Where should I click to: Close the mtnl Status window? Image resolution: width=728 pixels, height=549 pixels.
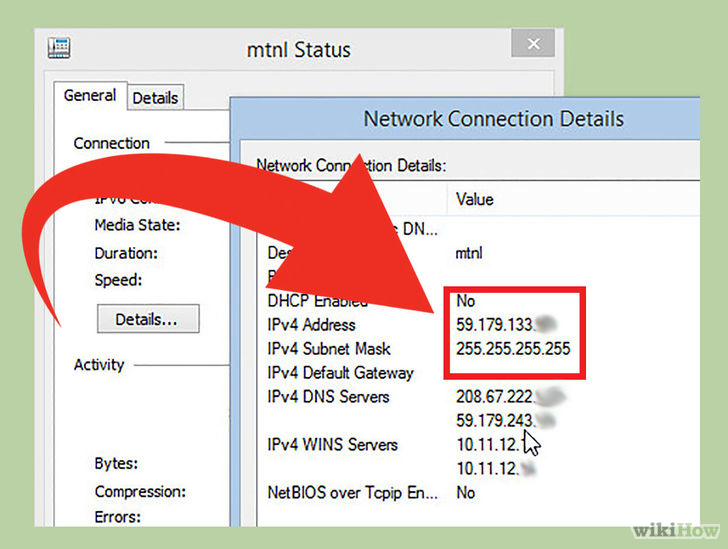point(533,44)
